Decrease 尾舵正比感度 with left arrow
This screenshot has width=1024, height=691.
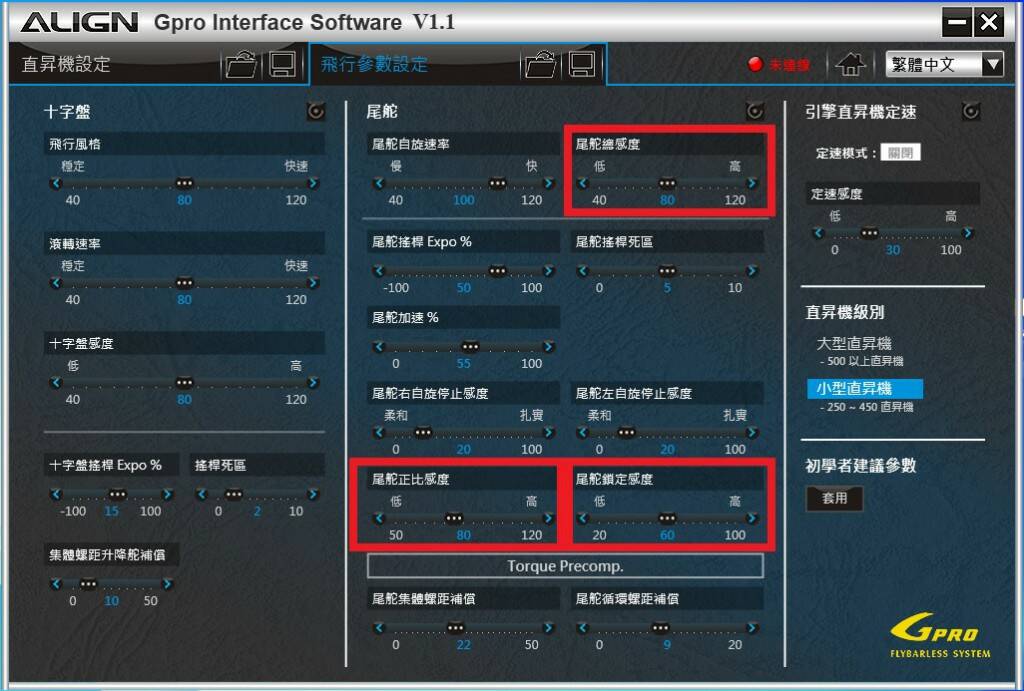coord(379,519)
